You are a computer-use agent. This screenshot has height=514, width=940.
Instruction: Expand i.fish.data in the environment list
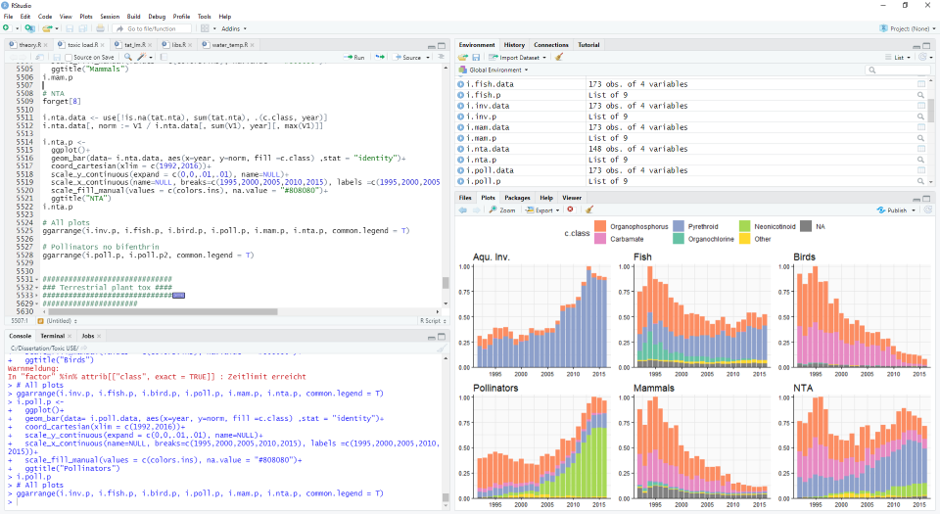(460, 84)
